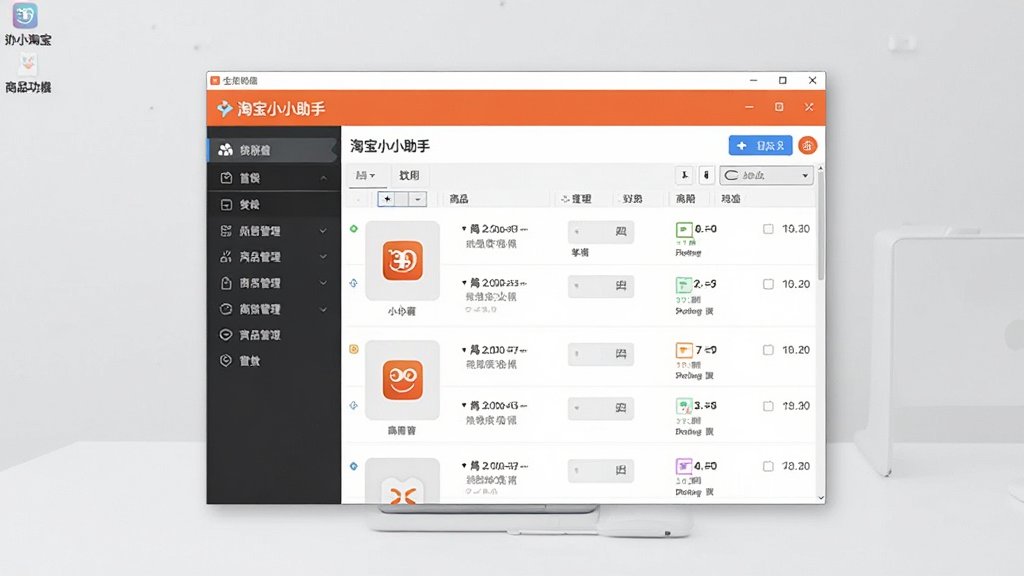Screen dimensions: 1024x576
Task: Tick the checkbox beside price 10.30
Action: (768, 229)
